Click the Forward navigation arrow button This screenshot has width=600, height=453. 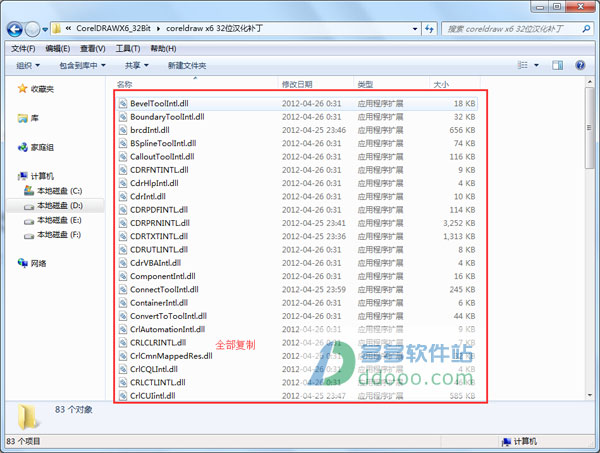click(32, 29)
